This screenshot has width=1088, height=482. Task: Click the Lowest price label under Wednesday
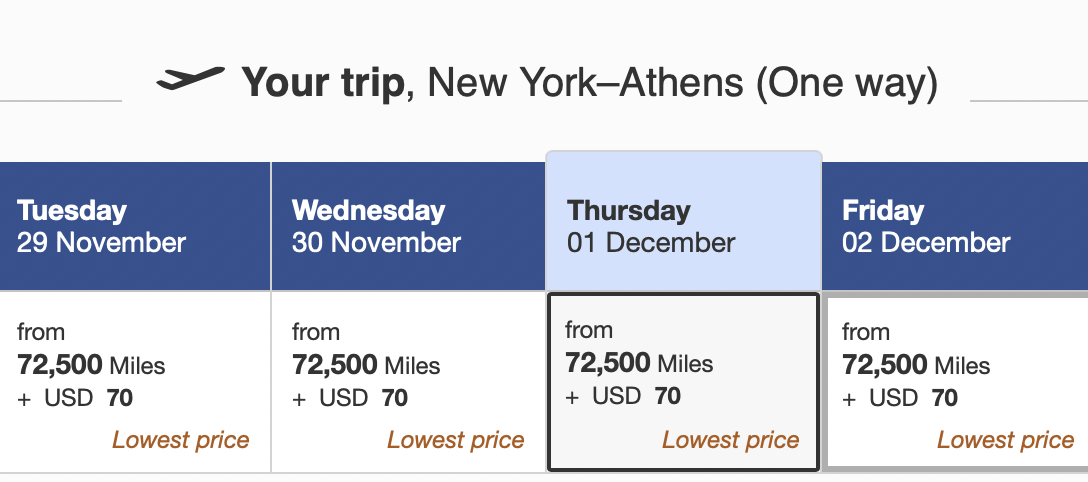coord(455,440)
